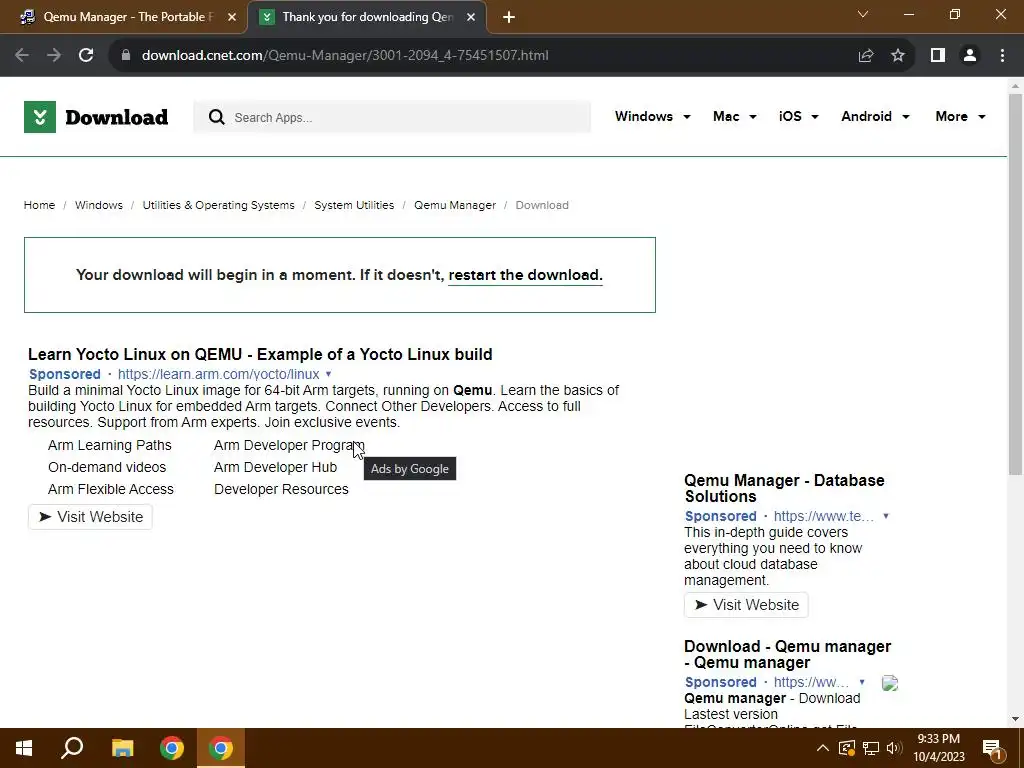Open Qemu Manager breadcrumb link
Viewport: 1024px width, 768px height.
[455, 205]
